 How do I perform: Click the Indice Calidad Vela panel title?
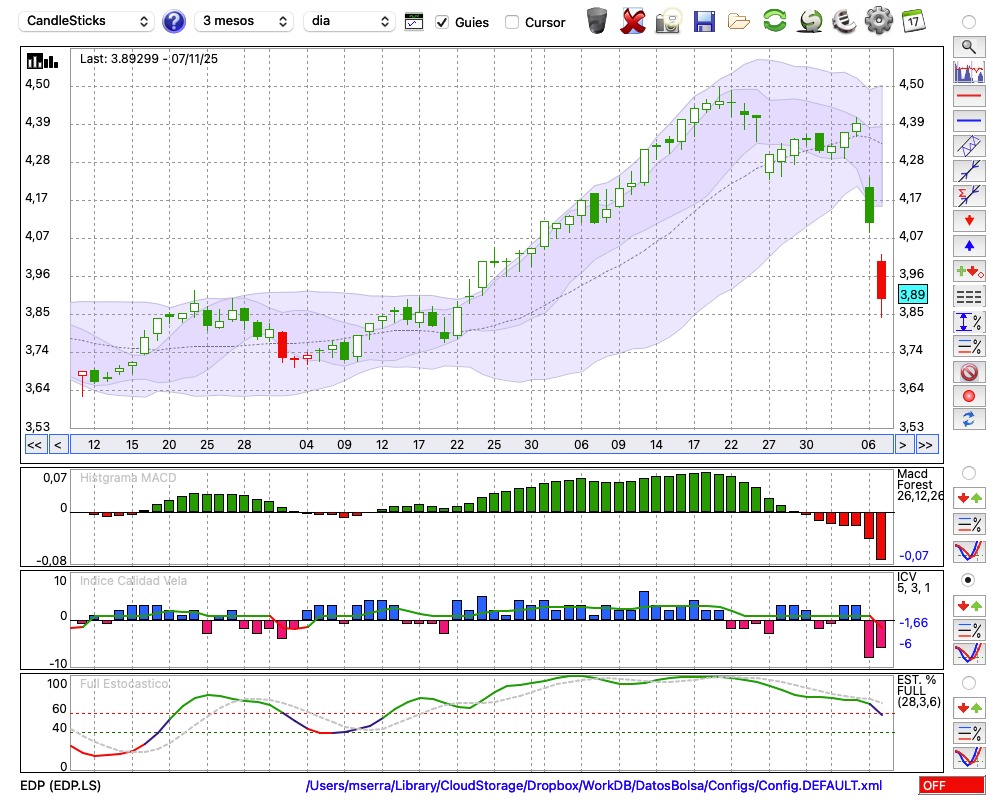[x=133, y=581]
